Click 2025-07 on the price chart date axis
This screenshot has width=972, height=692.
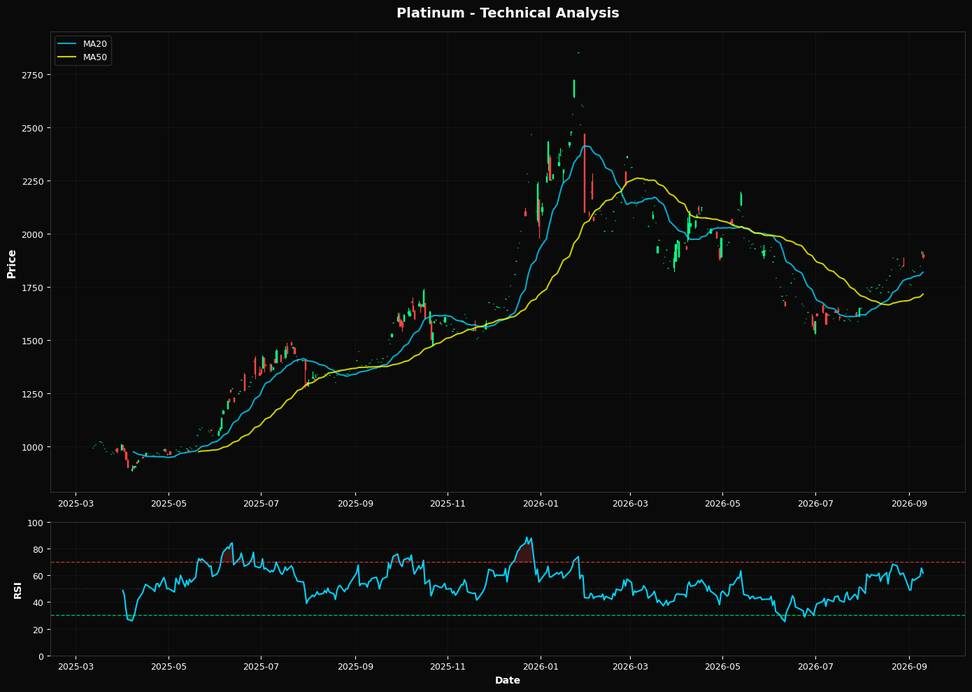261,503
